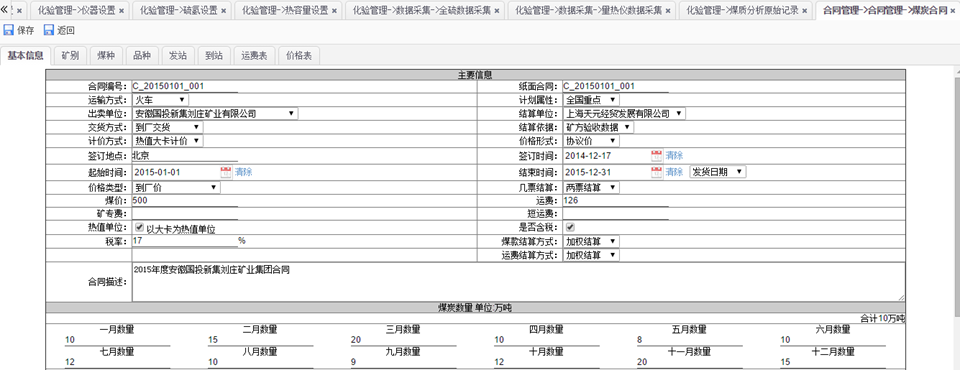Toggle the 是否含税 checkbox
The height and width of the screenshot is (370, 960).
coord(570,227)
